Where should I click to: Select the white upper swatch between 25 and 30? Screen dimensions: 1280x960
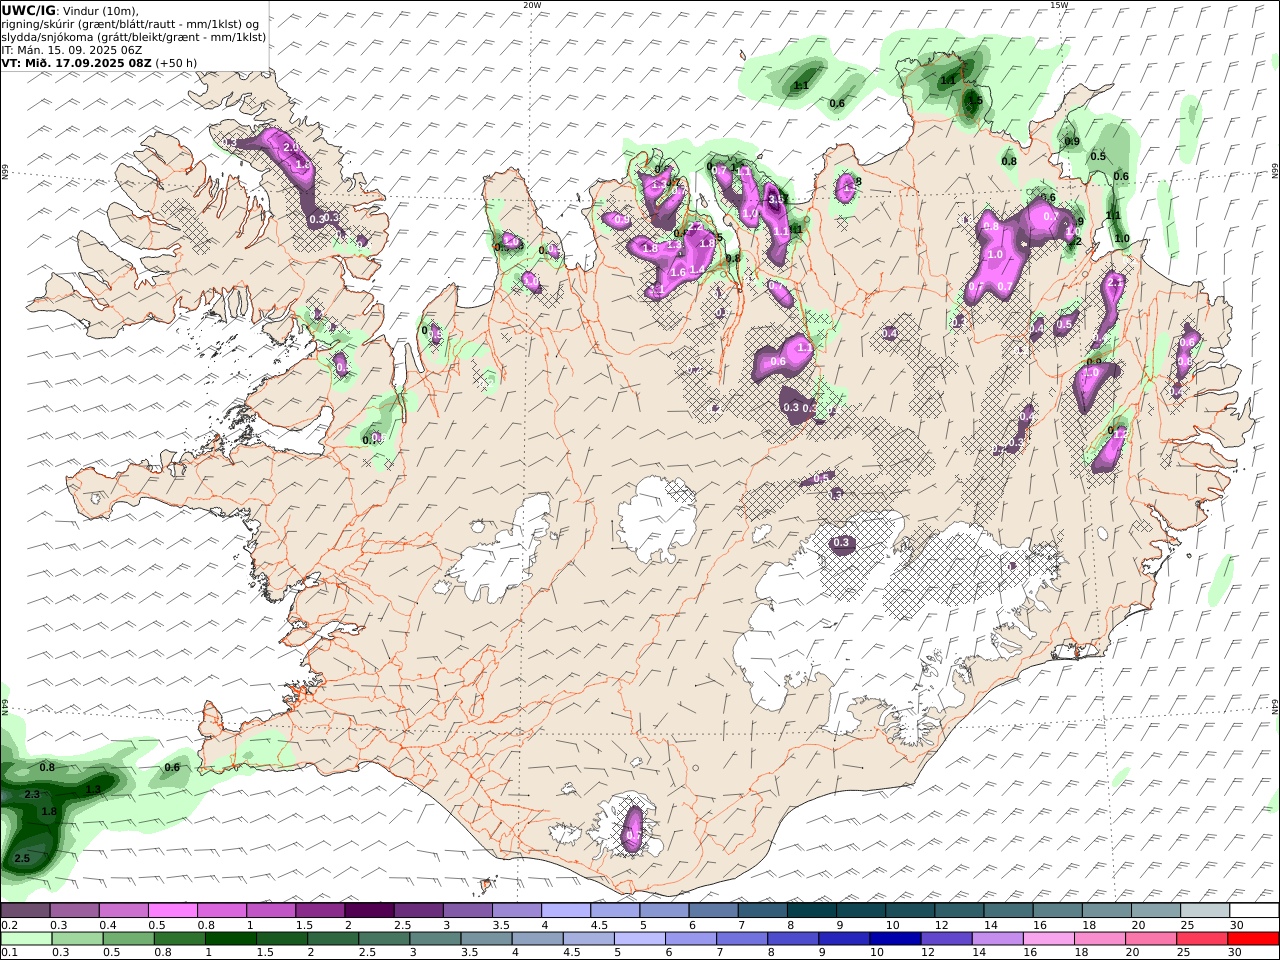pos(1204,910)
